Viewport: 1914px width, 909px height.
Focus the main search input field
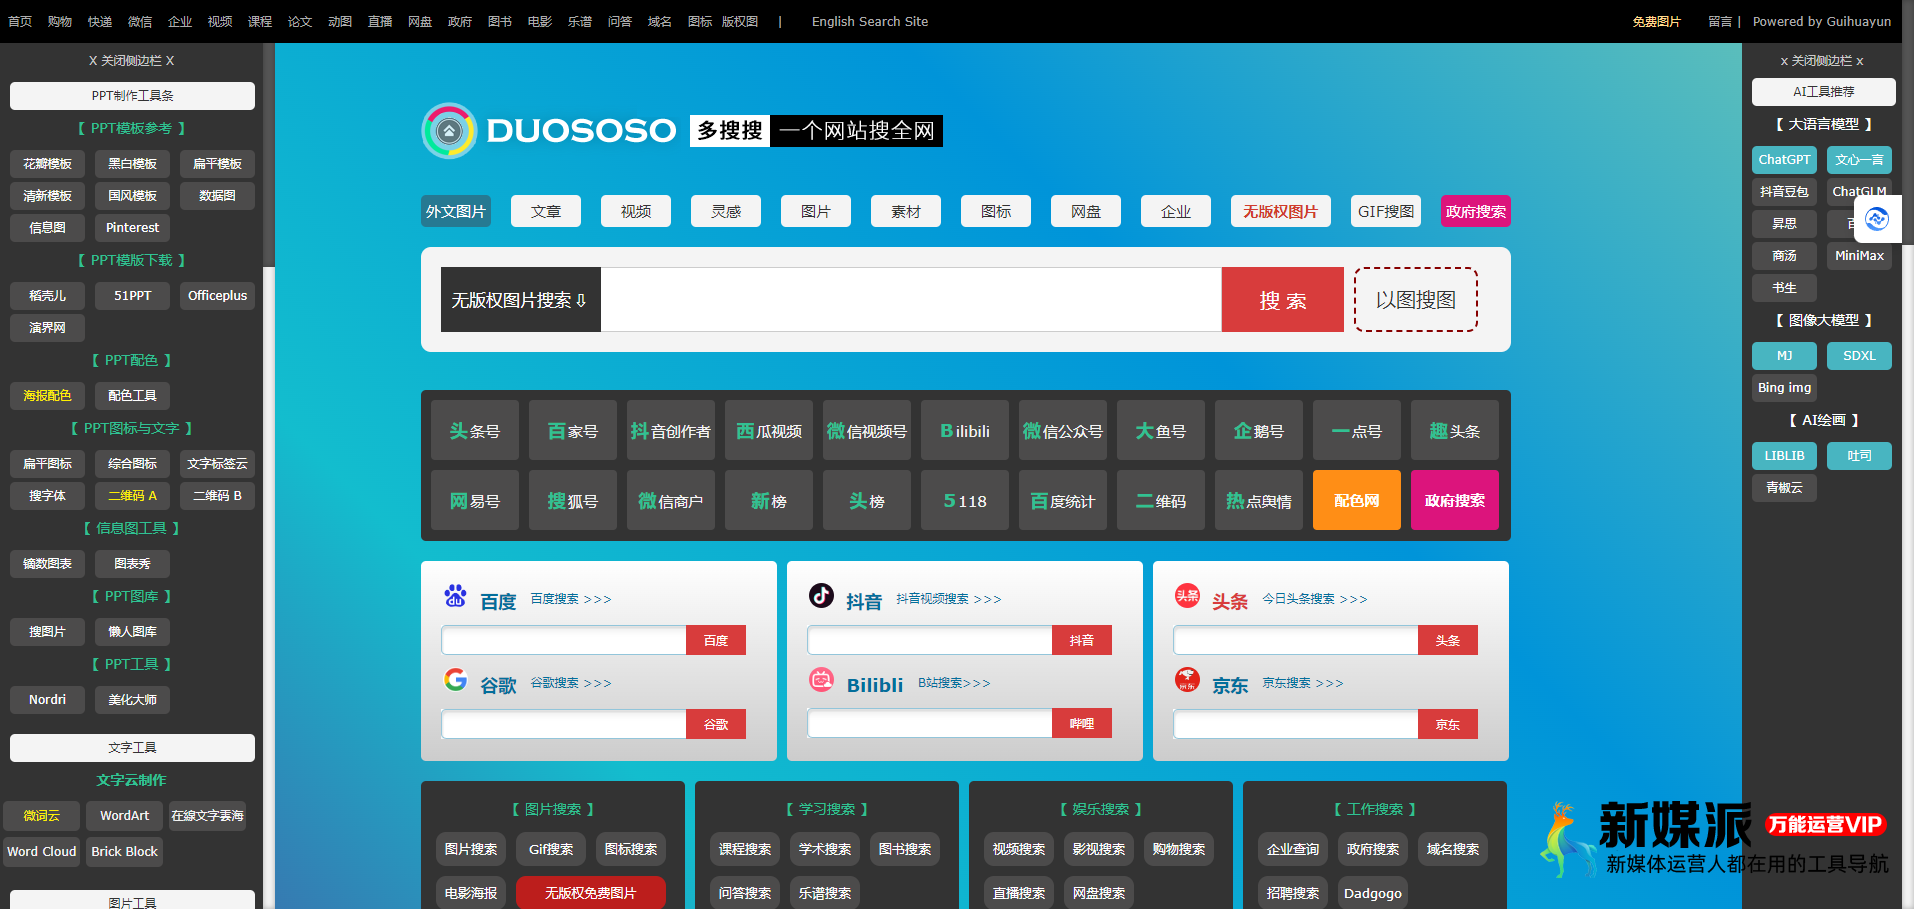[911, 299]
